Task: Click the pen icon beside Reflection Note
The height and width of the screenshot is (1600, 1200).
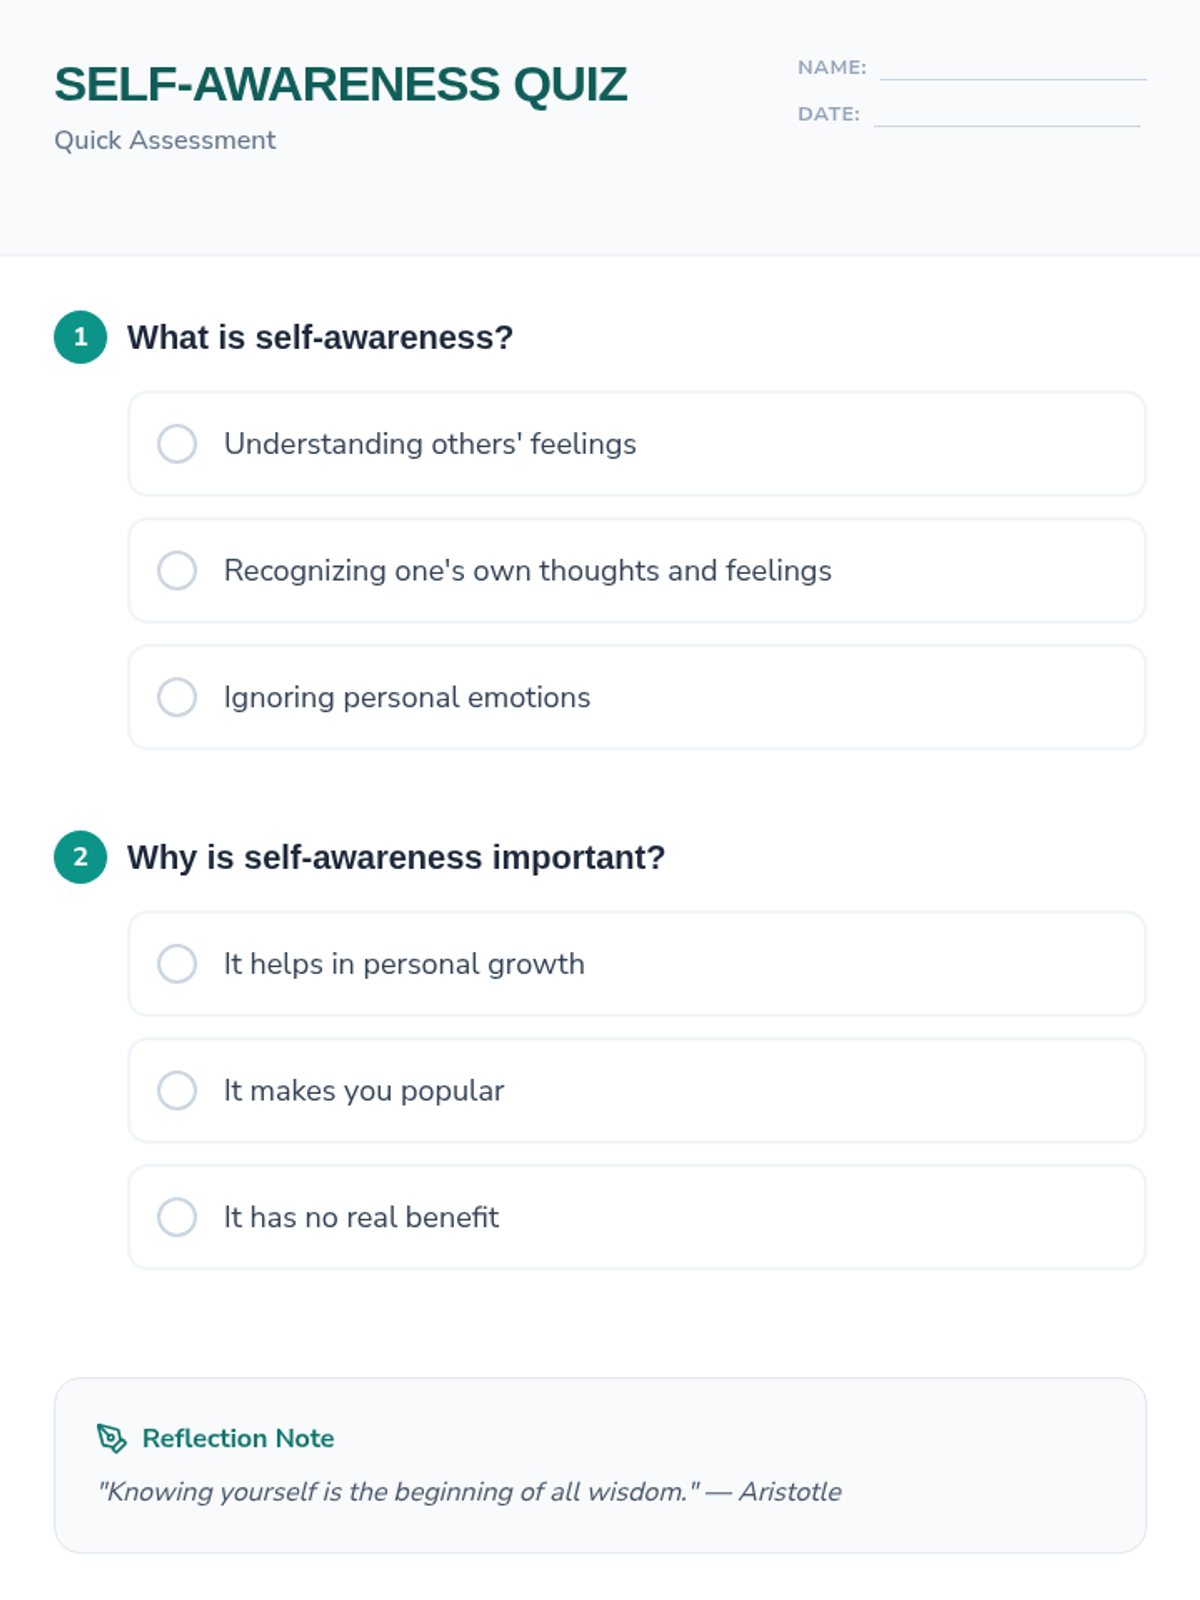Action: [x=111, y=1438]
